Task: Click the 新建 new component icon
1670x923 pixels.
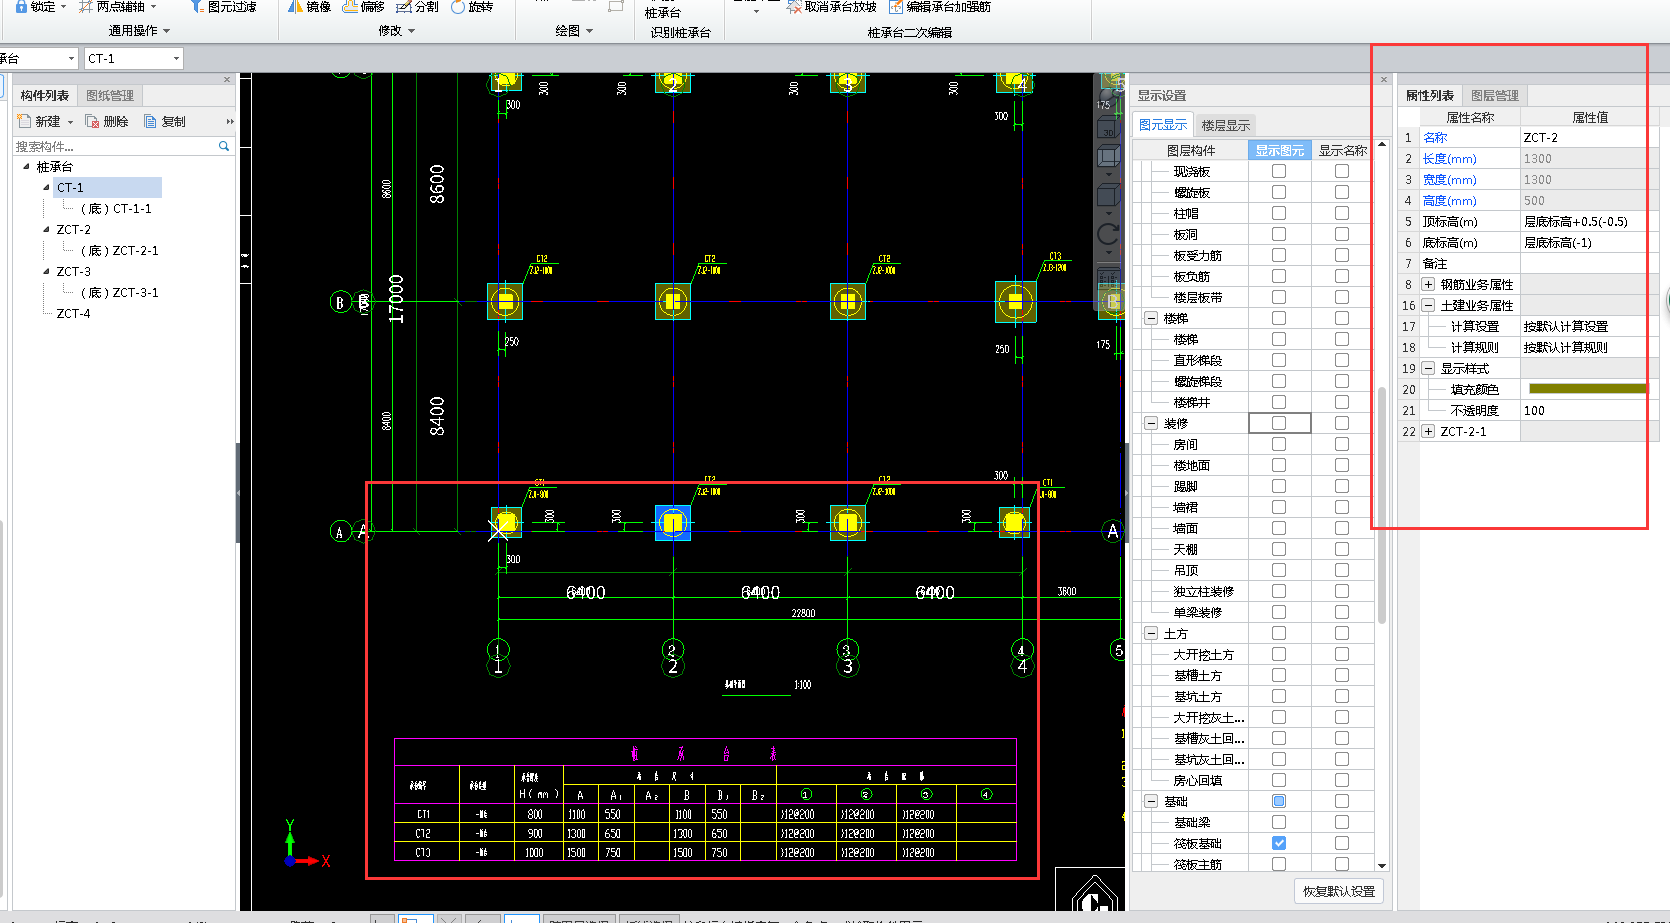Action: (24, 121)
